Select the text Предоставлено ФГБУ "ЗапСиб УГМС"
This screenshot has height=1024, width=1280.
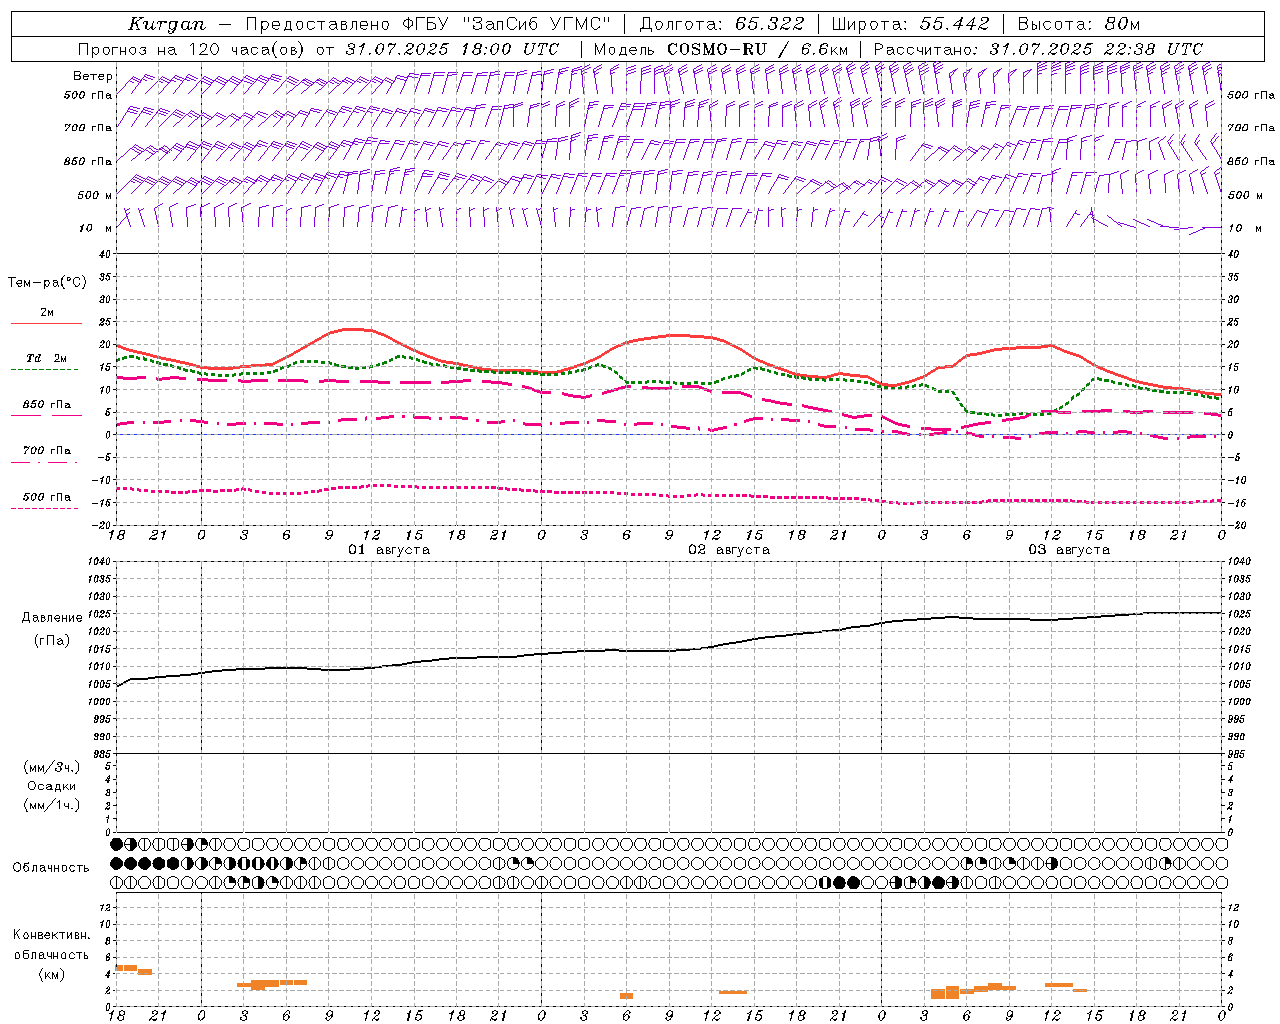click(428, 24)
